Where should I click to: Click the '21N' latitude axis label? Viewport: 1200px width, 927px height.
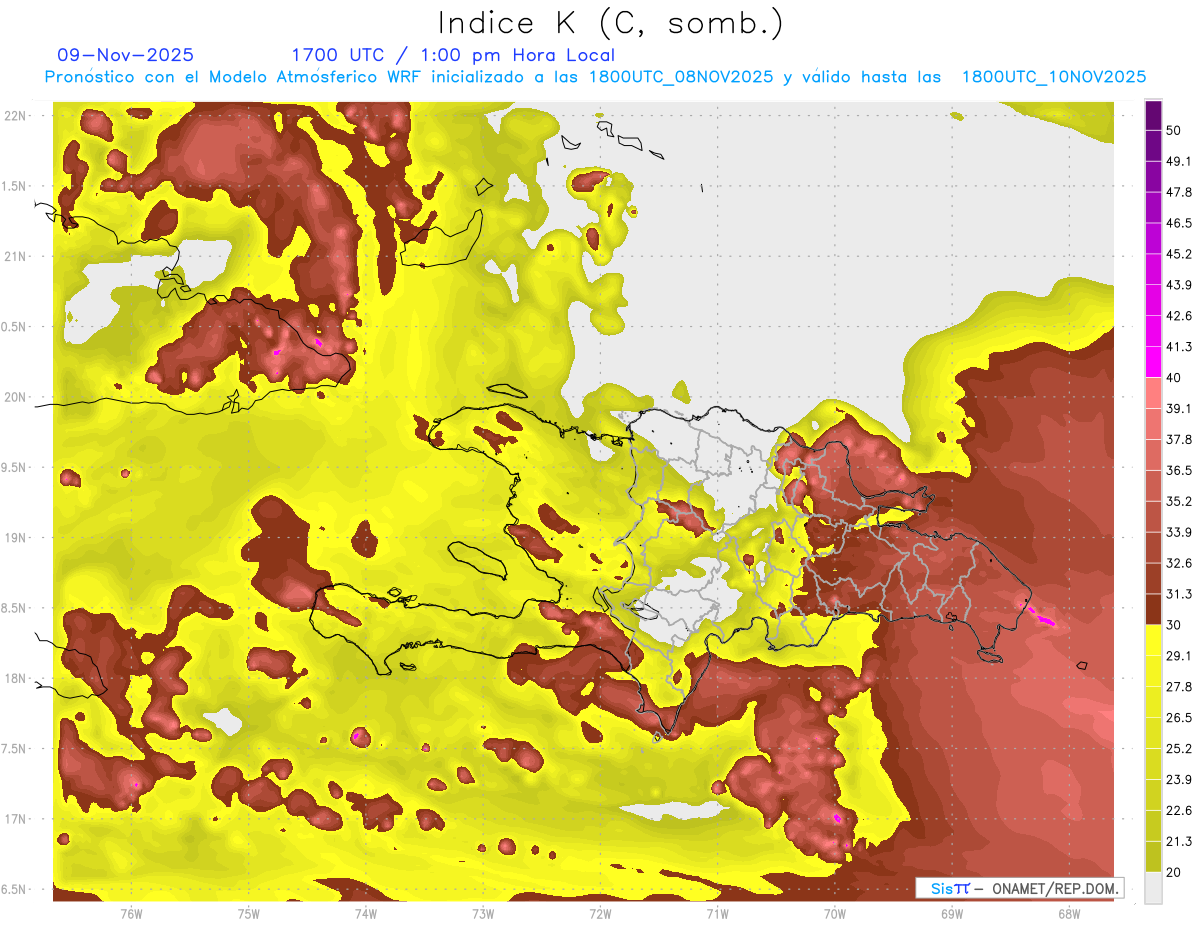click(x=15, y=256)
